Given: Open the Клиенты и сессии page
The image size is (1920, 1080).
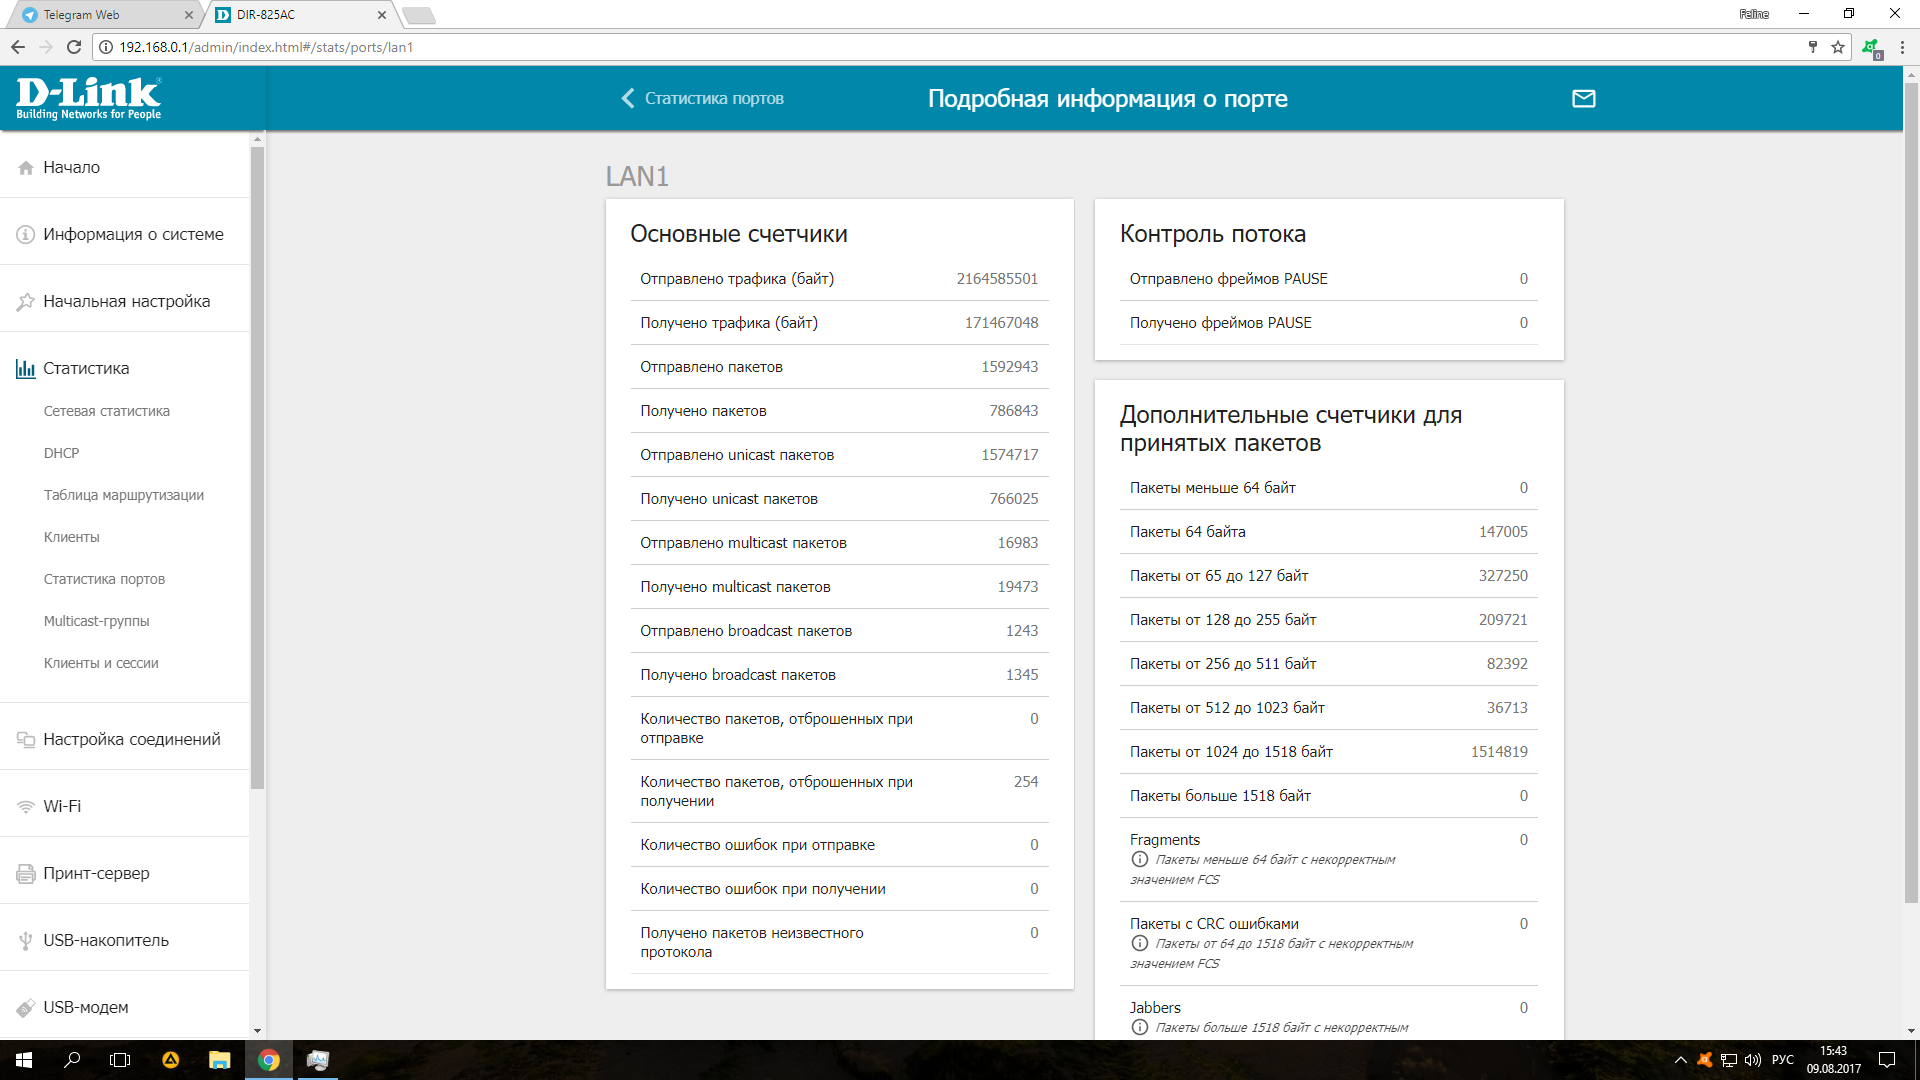Looking at the screenshot, I should pyautogui.click(x=101, y=663).
